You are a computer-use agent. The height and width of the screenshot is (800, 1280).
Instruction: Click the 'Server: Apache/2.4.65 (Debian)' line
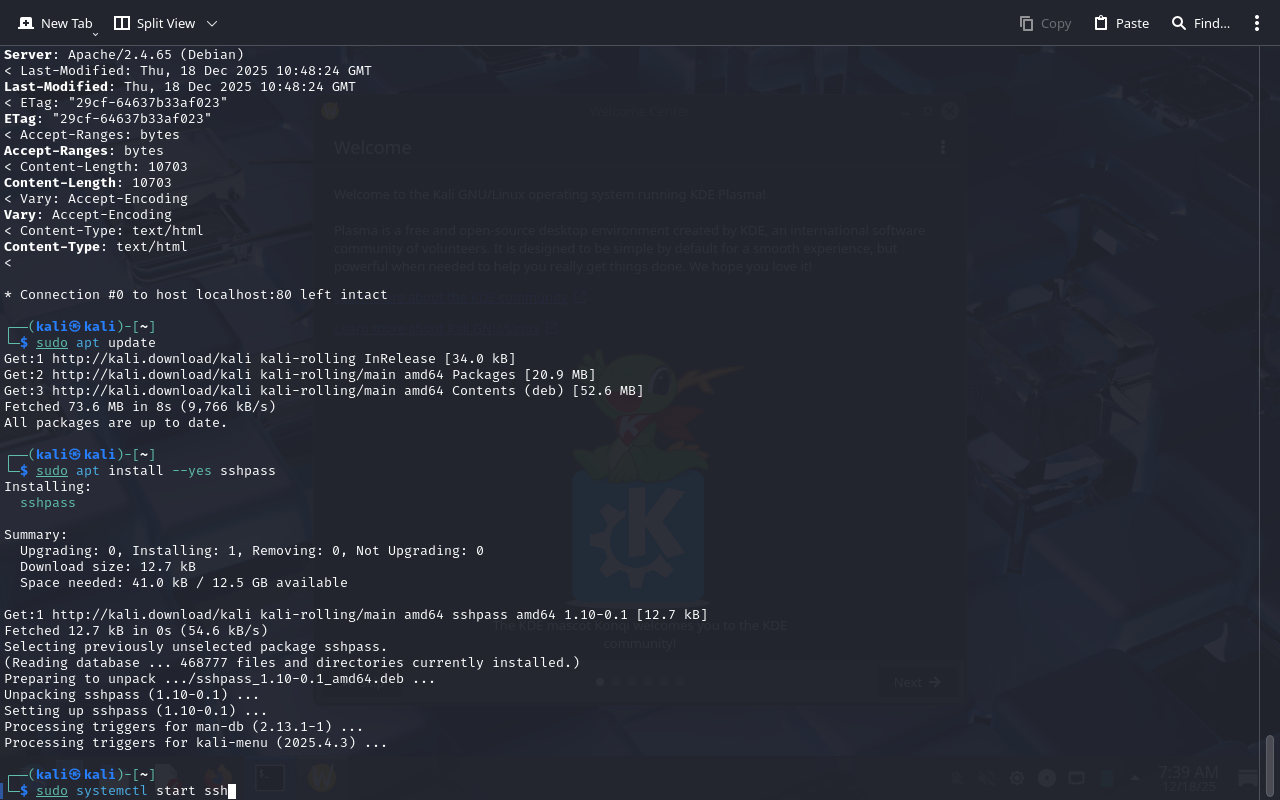pyautogui.click(x=124, y=55)
